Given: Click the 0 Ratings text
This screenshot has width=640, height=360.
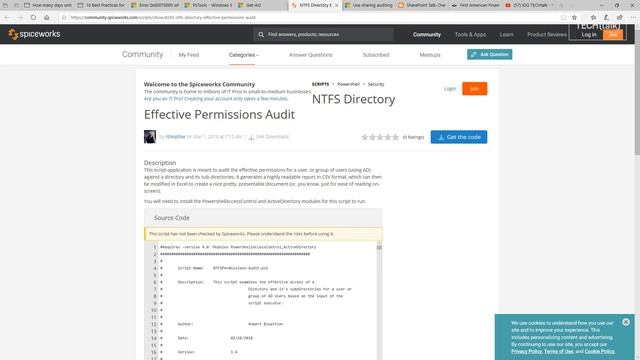Looking at the screenshot, I should coord(413,137).
